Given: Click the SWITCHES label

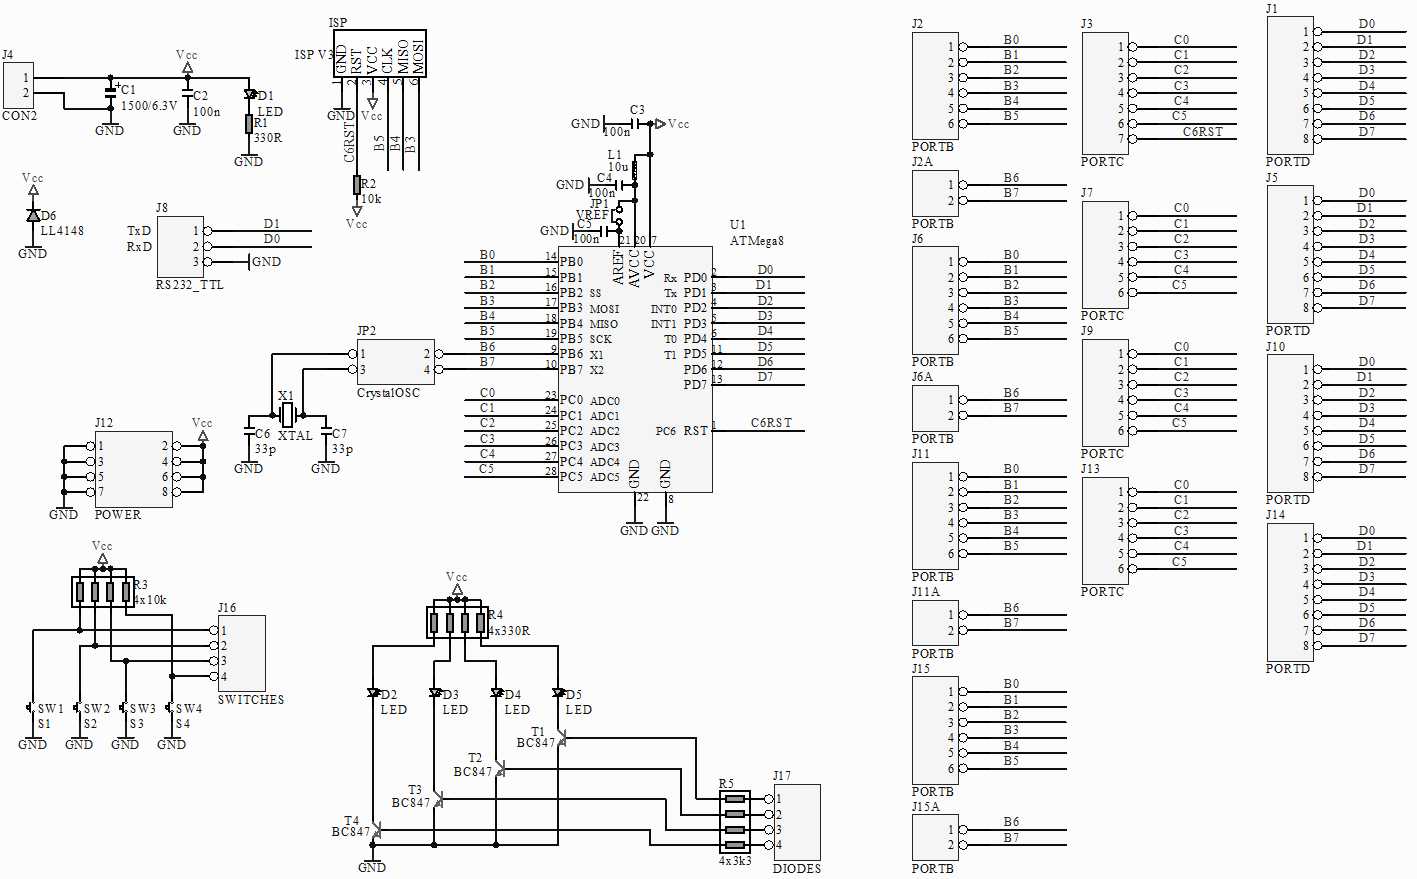Looking at the screenshot, I should pyautogui.click(x=251, y=700).
